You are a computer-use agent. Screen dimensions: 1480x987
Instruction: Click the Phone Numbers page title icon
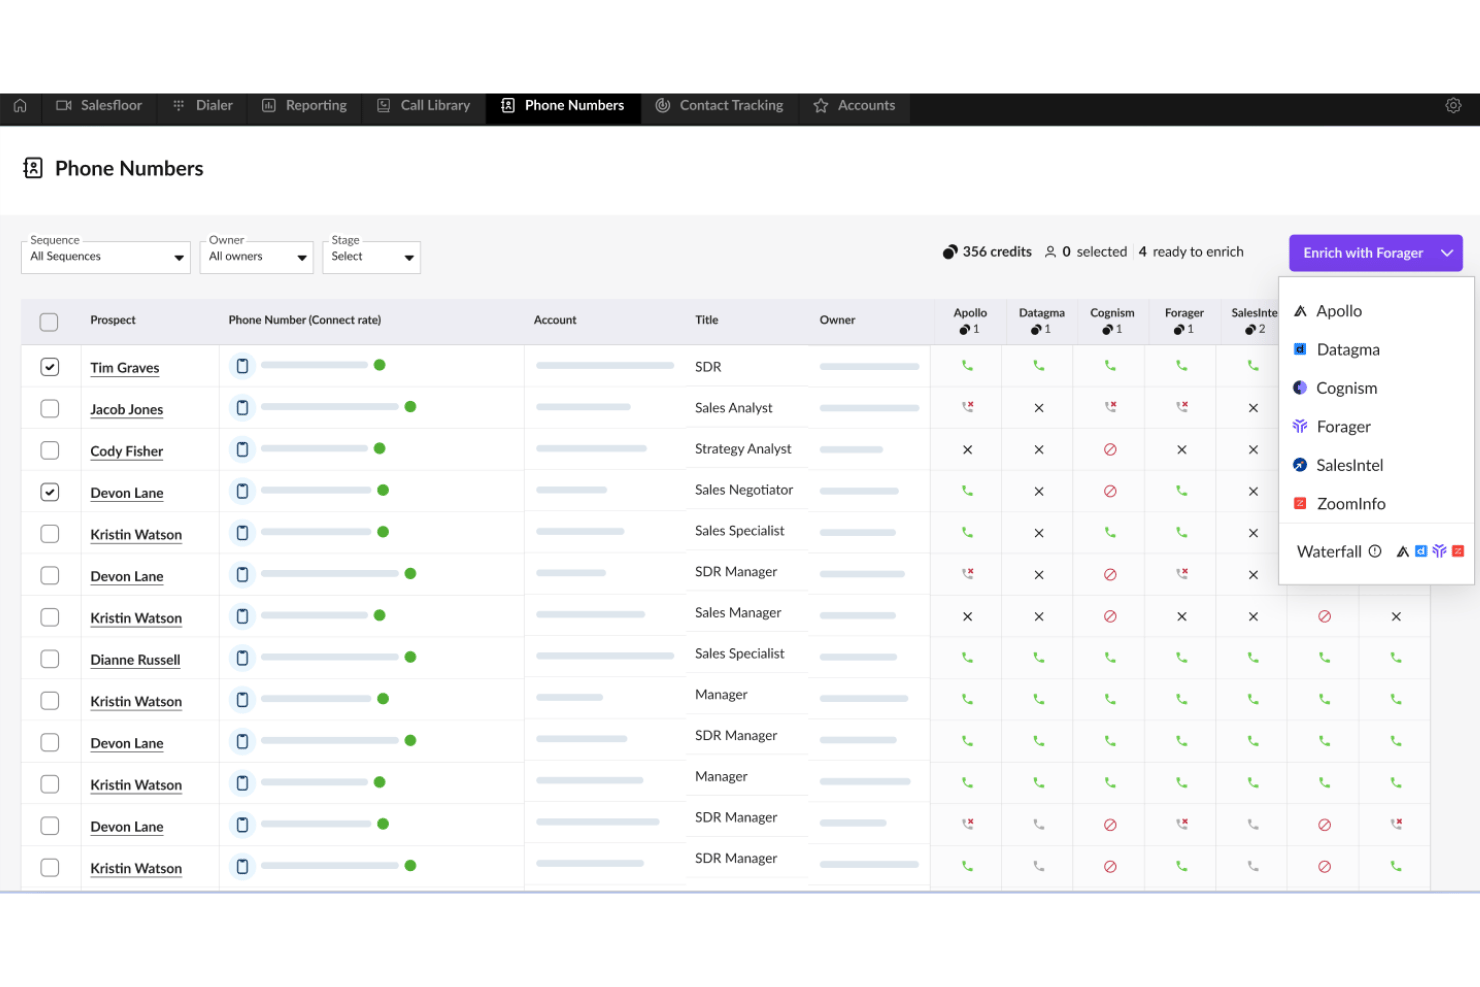[x=33, y=168]
